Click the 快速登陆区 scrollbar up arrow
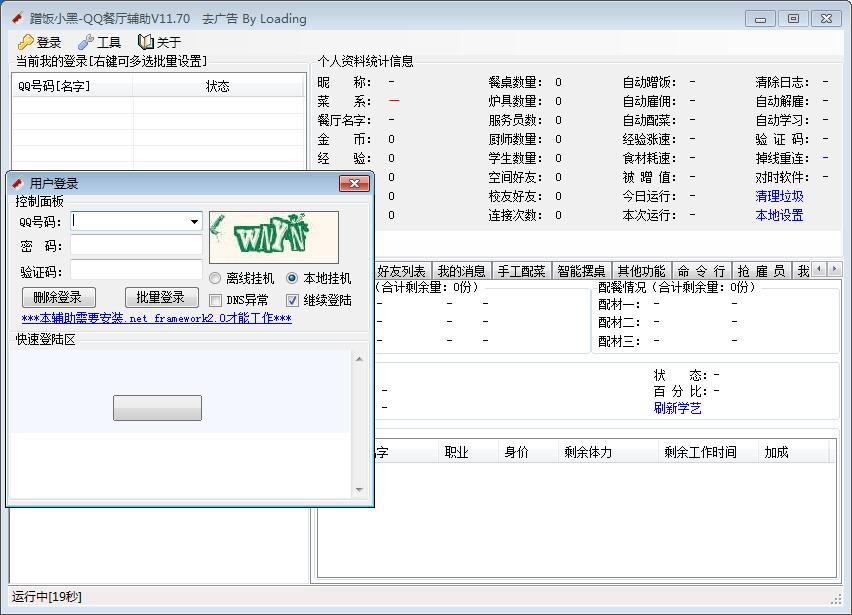This screenshot has height=615, width=852. pyautogui.click(x=359, y=359)
